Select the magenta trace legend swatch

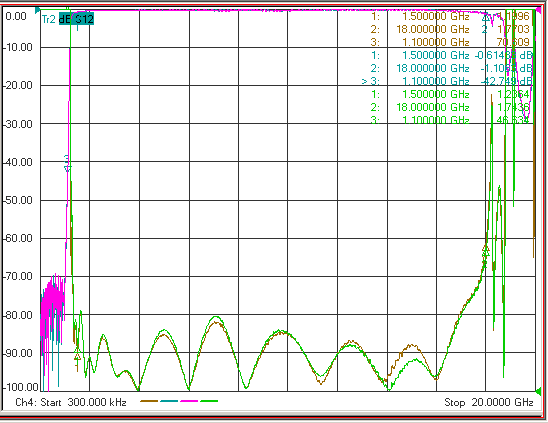click(189, 401)
